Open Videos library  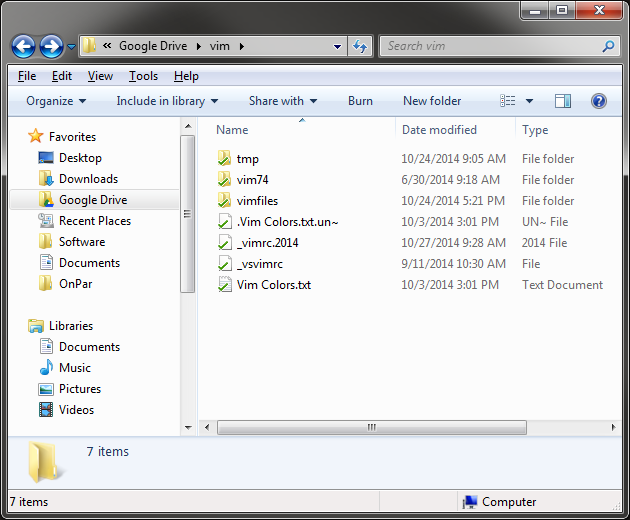click(76, 409)
